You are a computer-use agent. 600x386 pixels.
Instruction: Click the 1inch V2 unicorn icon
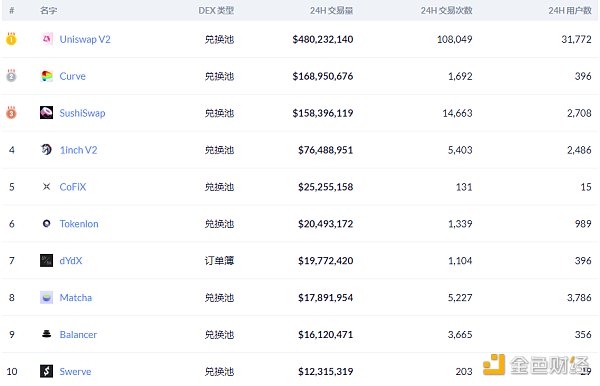point(47,150)
